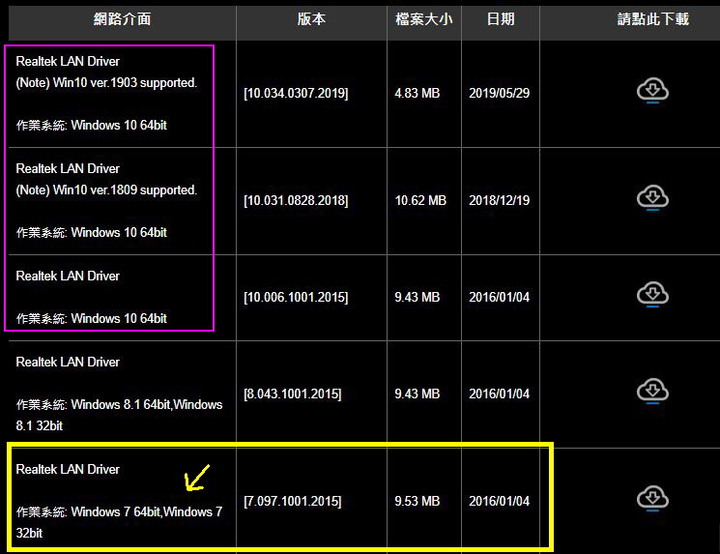This screenshot has width=720, height=554.
Task: Download Windows 7 driver version 7.097.1001.2015
Action: [652, 498]
